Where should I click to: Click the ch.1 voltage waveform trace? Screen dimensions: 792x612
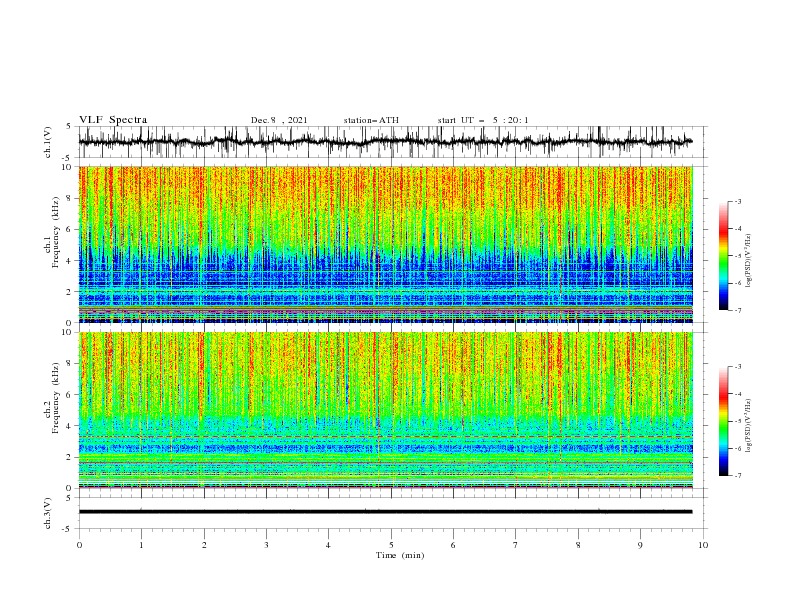coord(385,142)
